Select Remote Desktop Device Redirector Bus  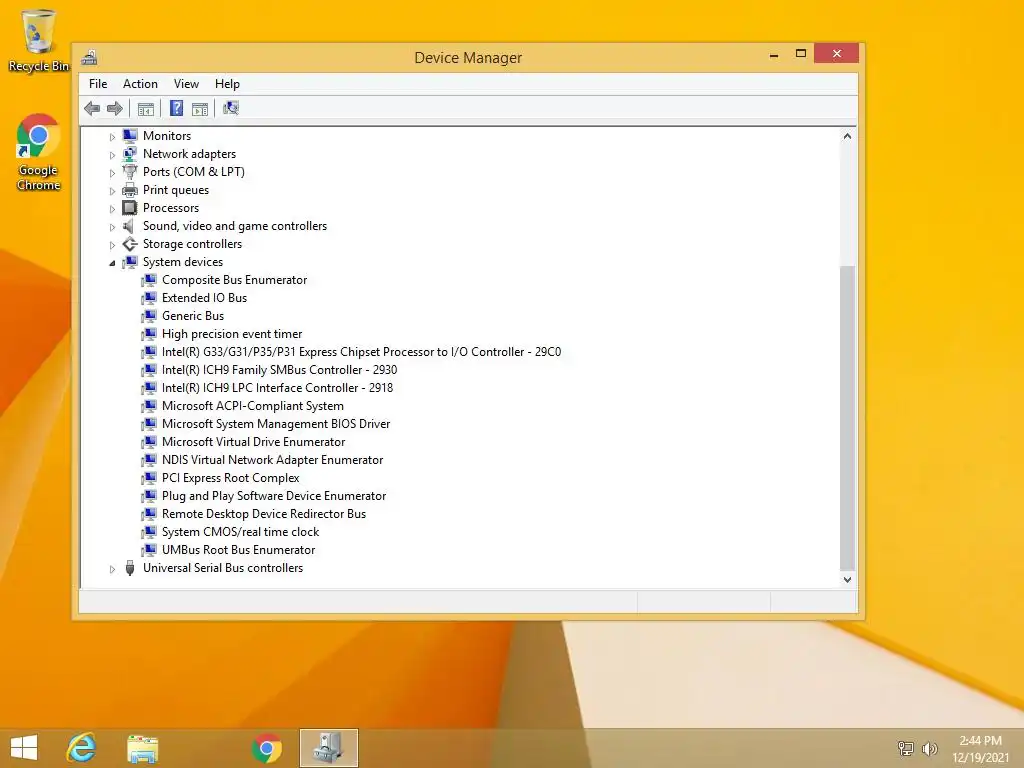pos(264,514)
